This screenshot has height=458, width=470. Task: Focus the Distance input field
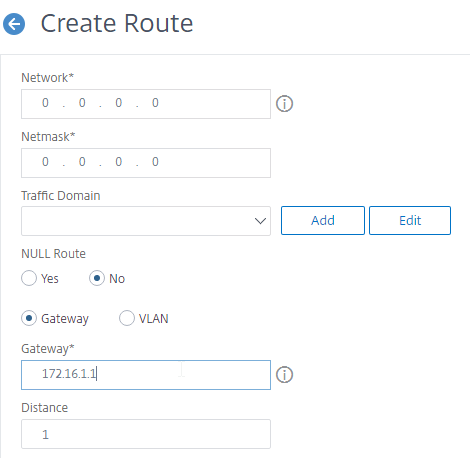tap(146, 434)
